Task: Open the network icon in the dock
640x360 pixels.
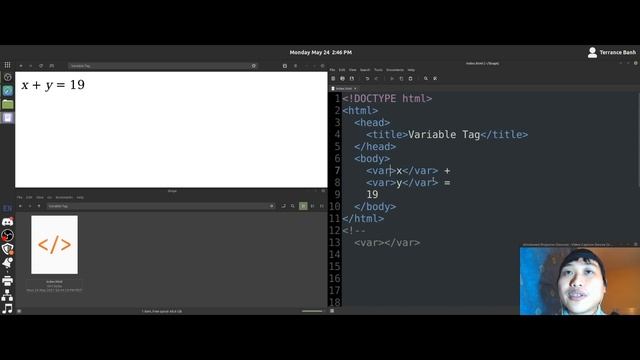Action: [7, 295]
